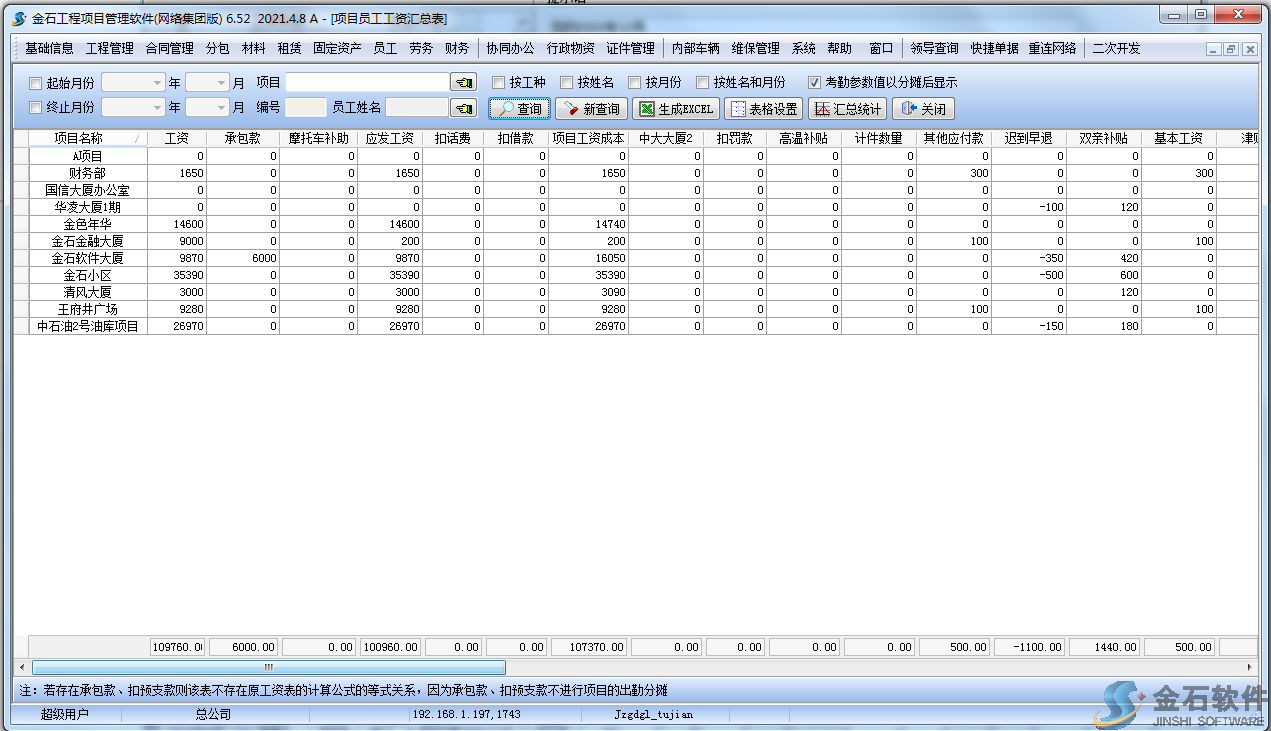
Task: Tick the 按工种 checkbox
Action: [x=499, y=83]
